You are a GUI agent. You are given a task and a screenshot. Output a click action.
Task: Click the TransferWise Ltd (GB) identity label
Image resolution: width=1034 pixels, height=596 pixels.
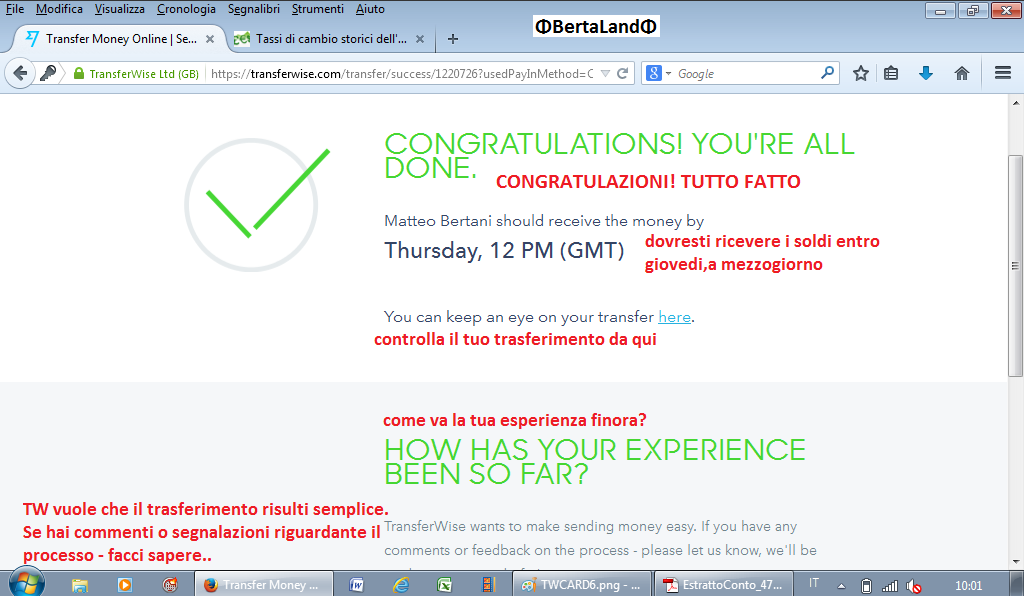click(144, 74)
